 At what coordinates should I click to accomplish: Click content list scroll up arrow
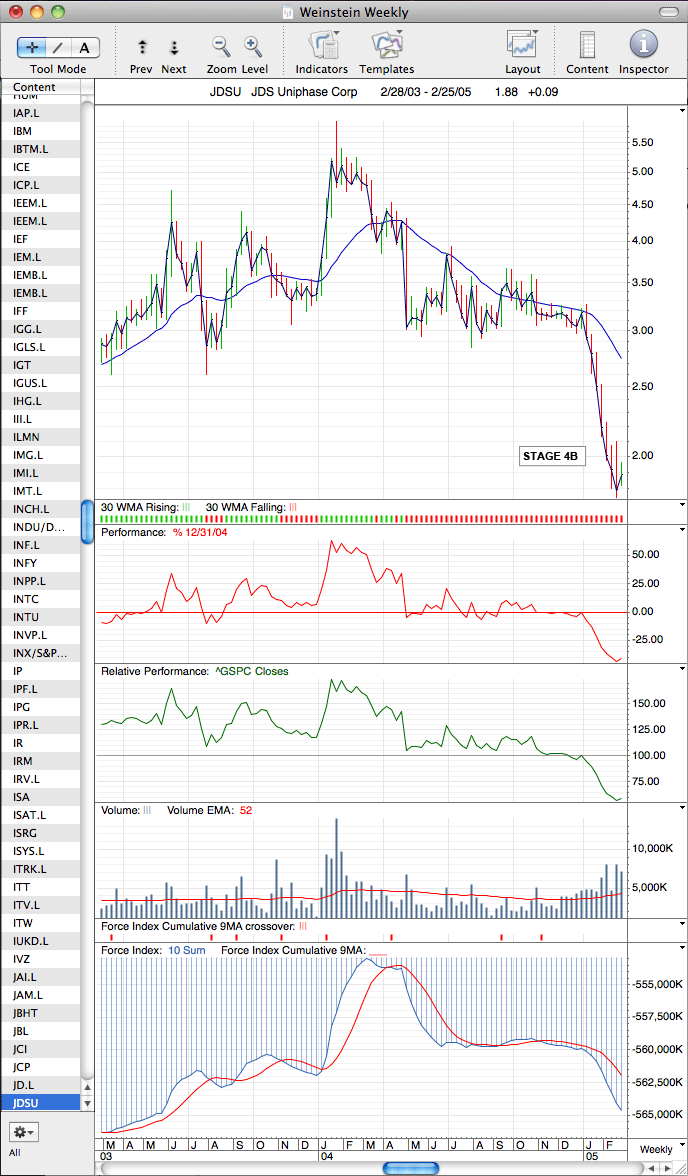pyautogui.click(x=87, y=1087)
